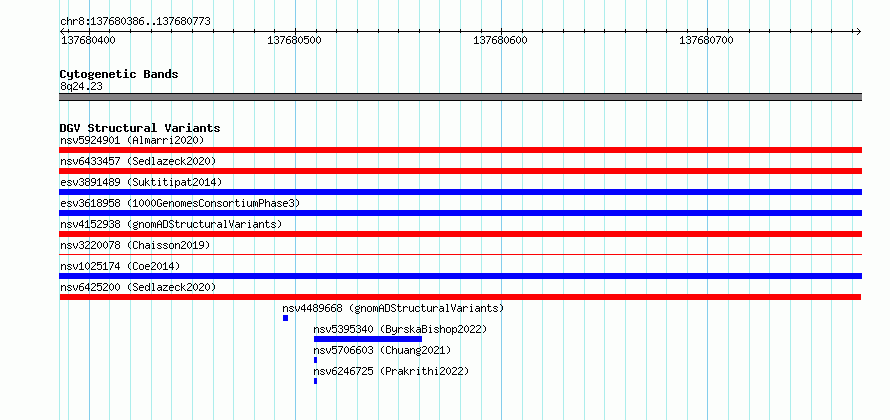This screenshot has width=890, height=420.
Task: Select the nsv5924901 (Almarri2020) label
Action: pos(132,140)
